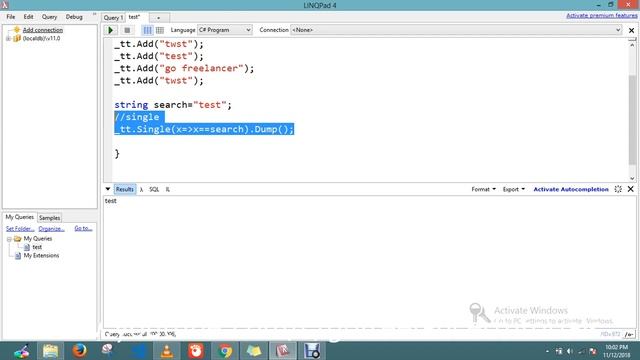The image size is (640, 360).
Task: Click the editor vertical scrollbar thumb
Action: click(632, 120)
